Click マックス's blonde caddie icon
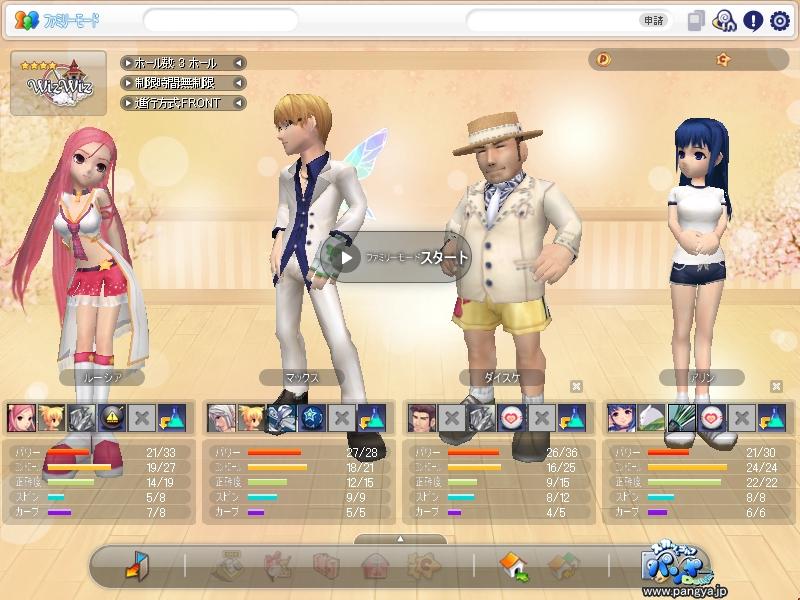This screenshot has width=800, height=600. tap(252, 418)
